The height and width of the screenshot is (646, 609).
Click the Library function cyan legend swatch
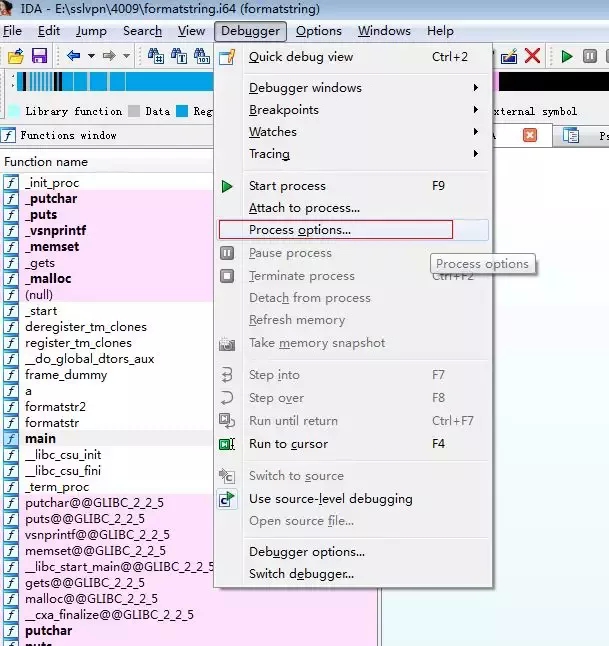(x=14, y=111)
